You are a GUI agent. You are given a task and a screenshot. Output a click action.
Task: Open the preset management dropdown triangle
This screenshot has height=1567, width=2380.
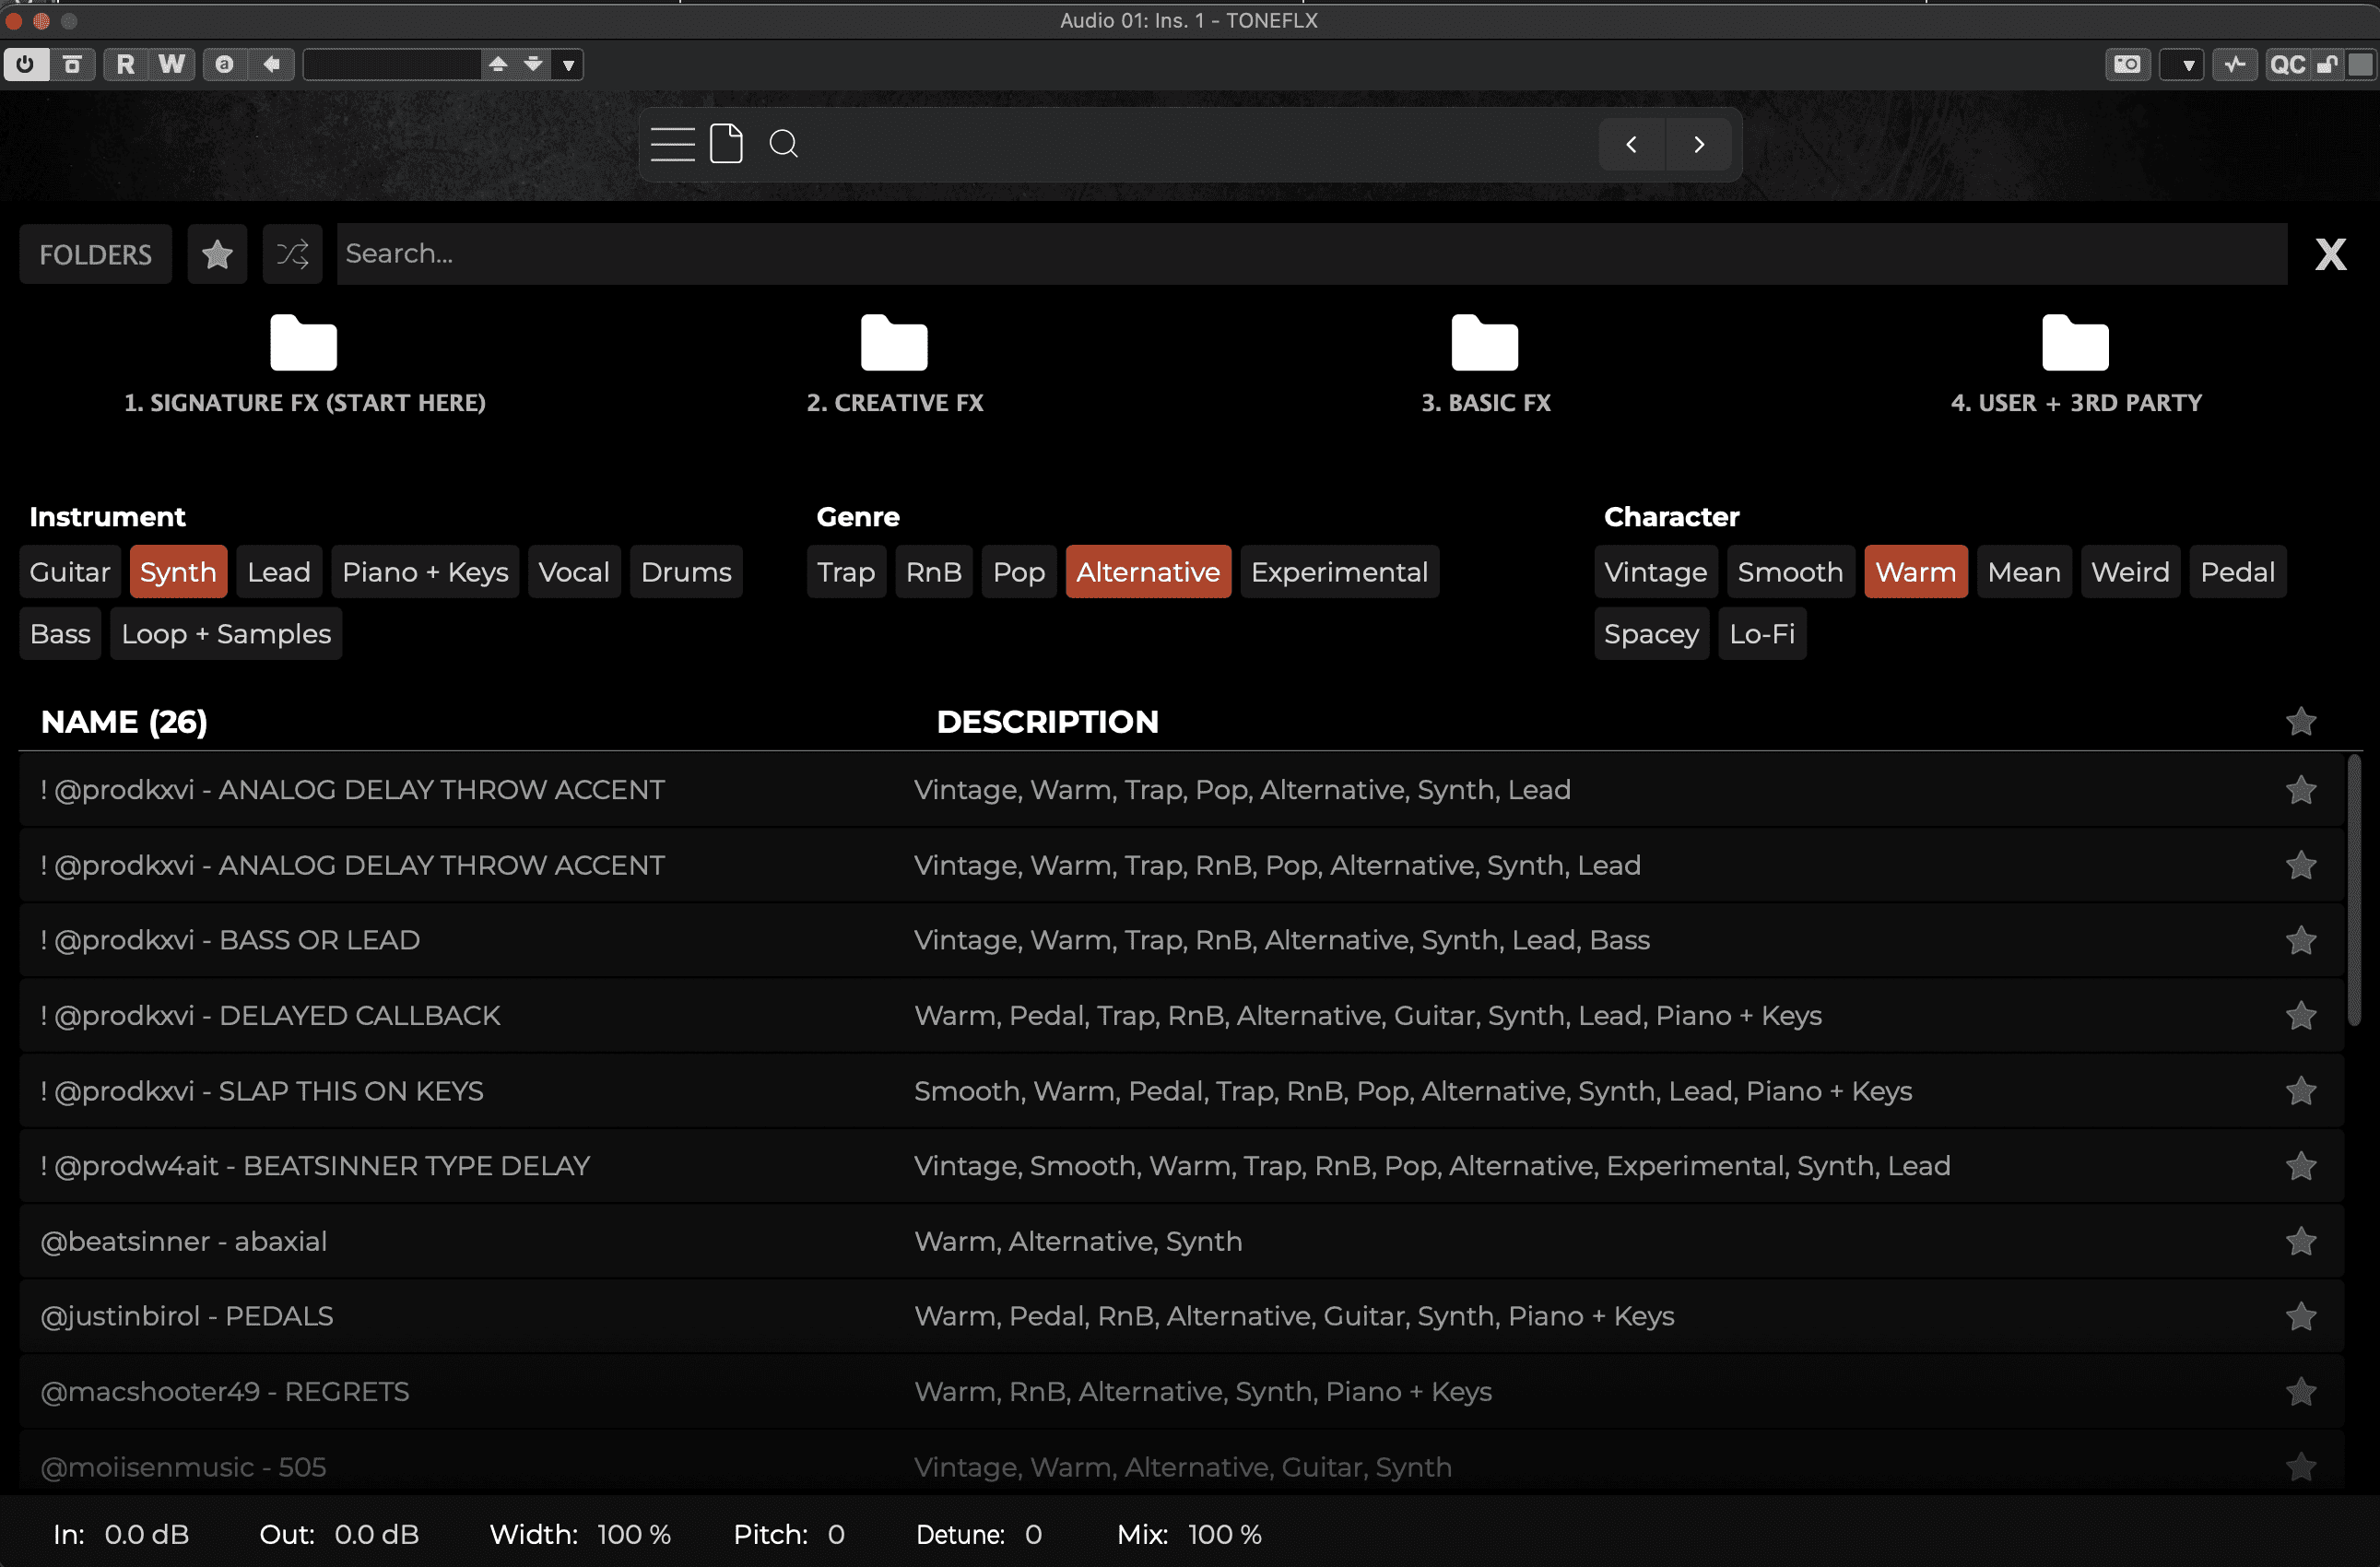tap(568, 65)
